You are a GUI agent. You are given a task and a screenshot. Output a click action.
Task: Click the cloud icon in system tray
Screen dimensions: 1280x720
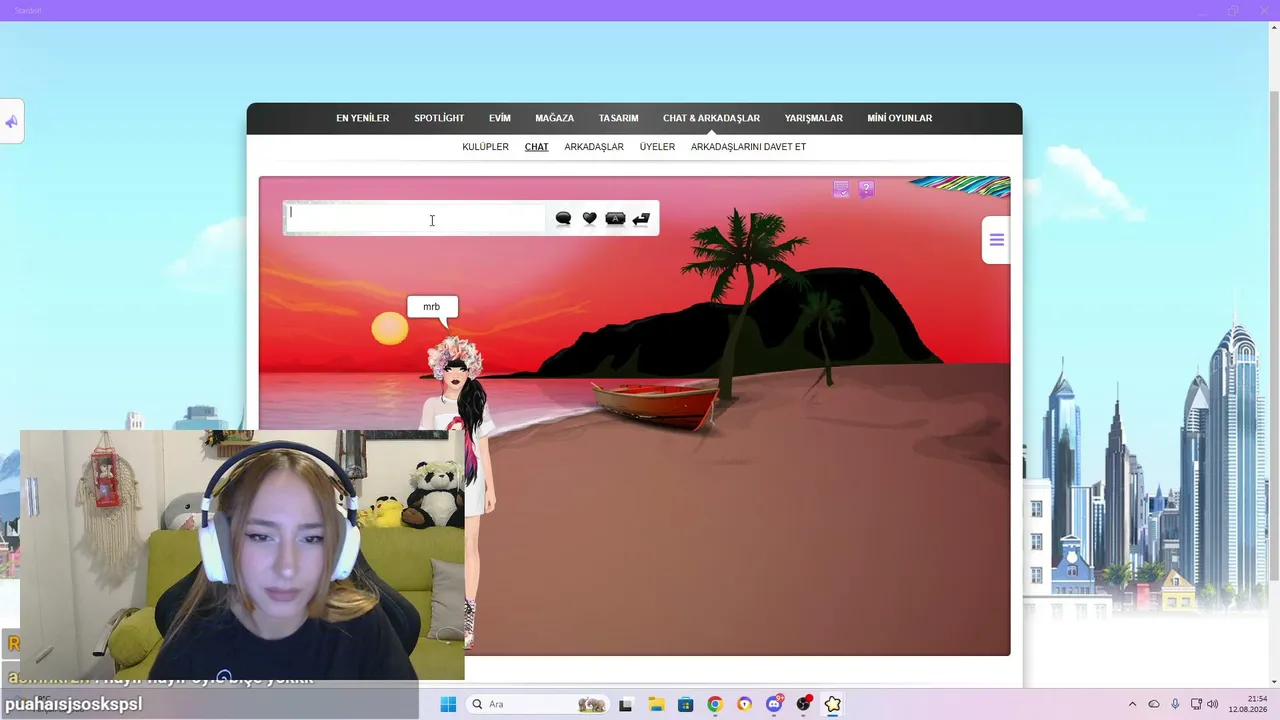1154,704
